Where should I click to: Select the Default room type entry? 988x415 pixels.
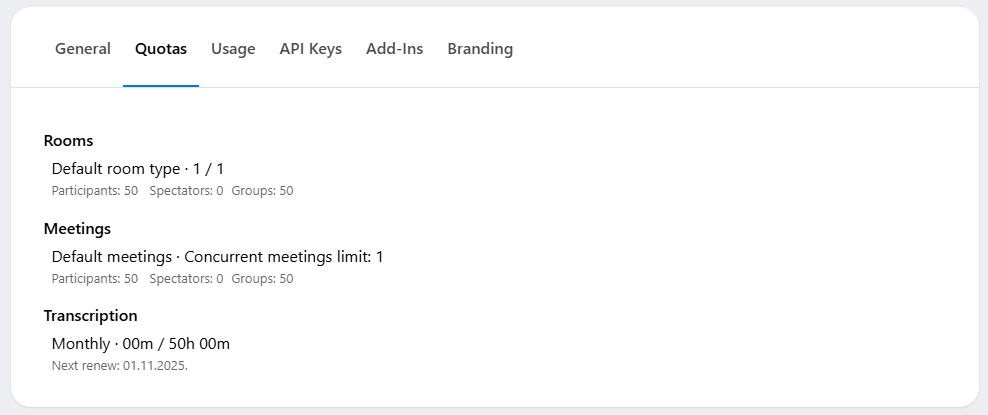[138, 169]
